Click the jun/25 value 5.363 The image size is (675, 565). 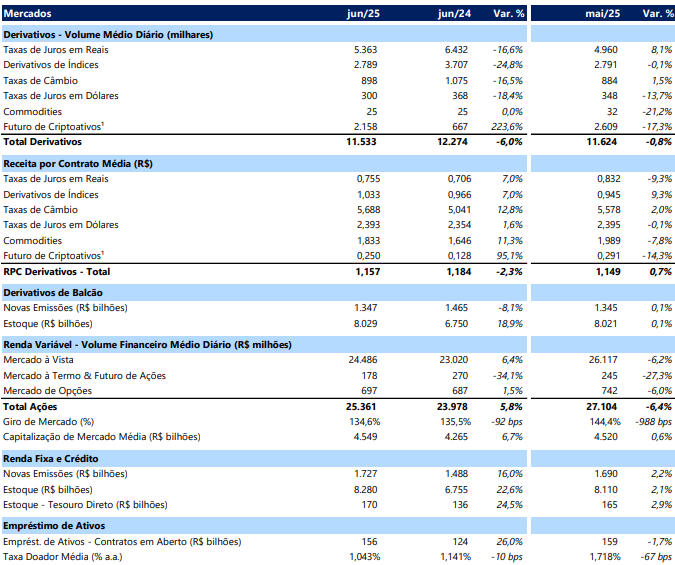(365, 50)
